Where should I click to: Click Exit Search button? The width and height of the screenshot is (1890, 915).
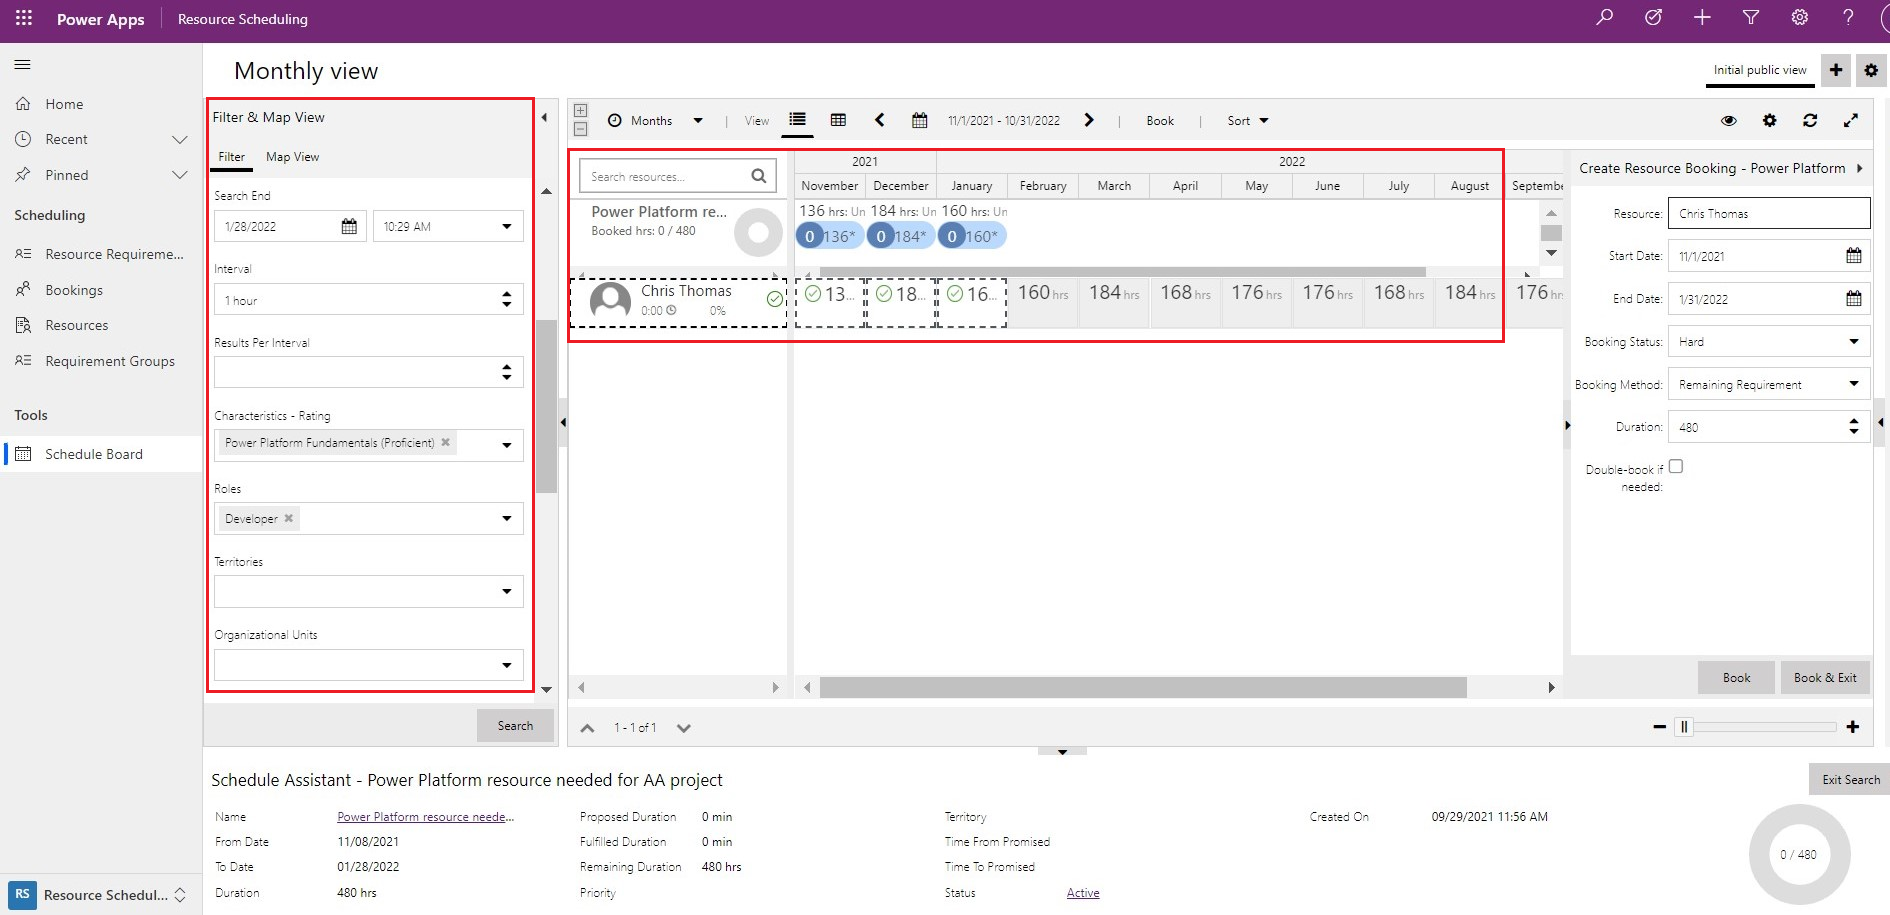click(1850, 779)
